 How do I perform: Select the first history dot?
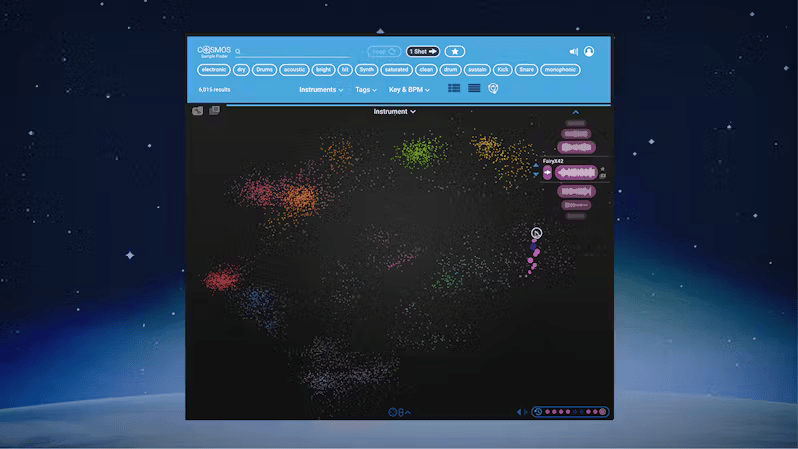548,412
